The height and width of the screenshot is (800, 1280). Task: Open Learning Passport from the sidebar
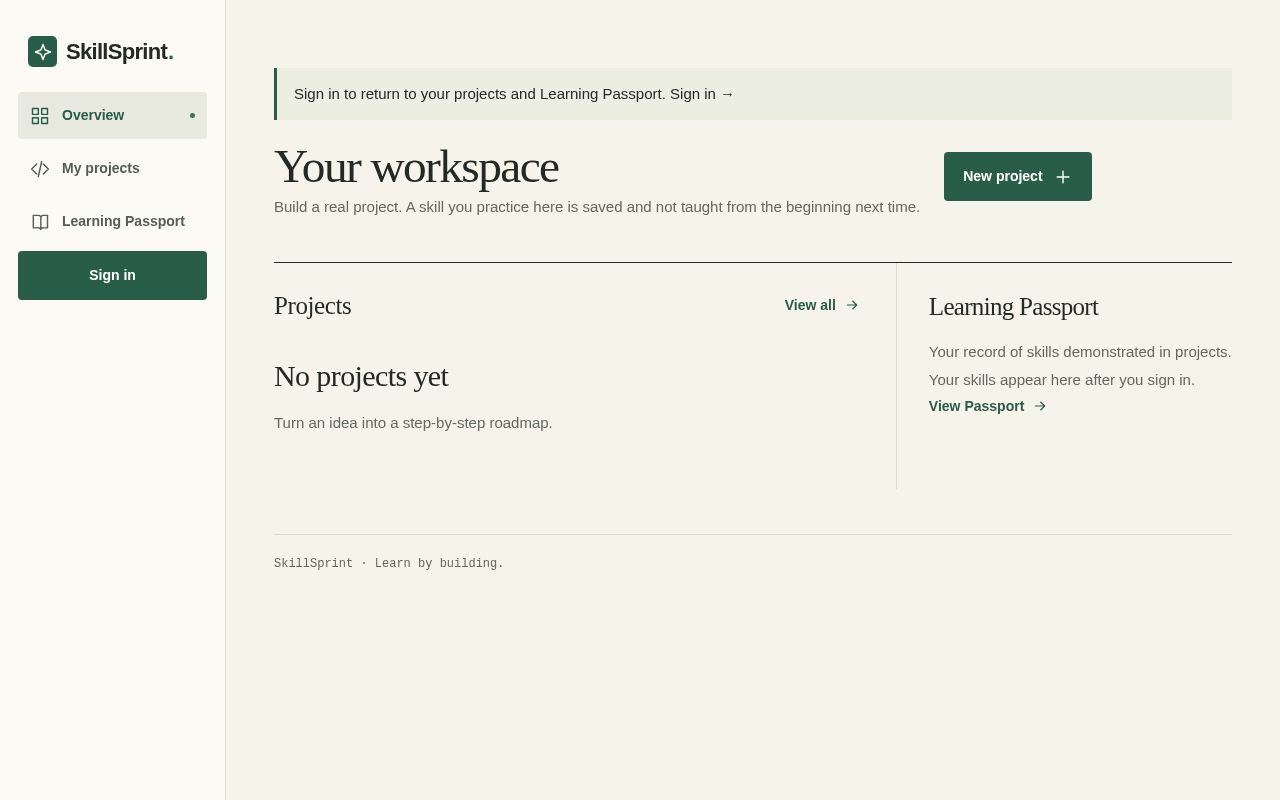pos(112,221)
